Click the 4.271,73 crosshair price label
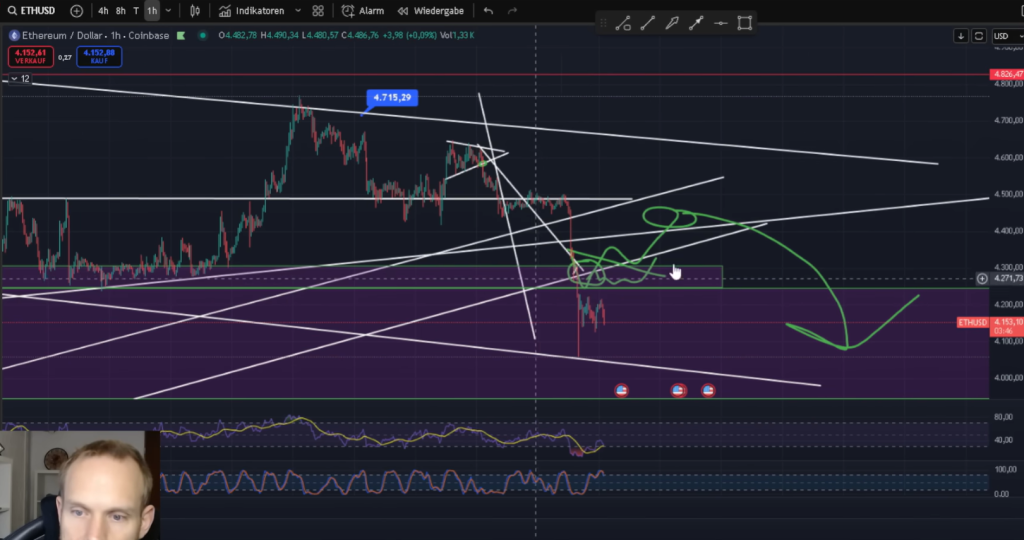1024x540 pixels. pos(1008,279)
